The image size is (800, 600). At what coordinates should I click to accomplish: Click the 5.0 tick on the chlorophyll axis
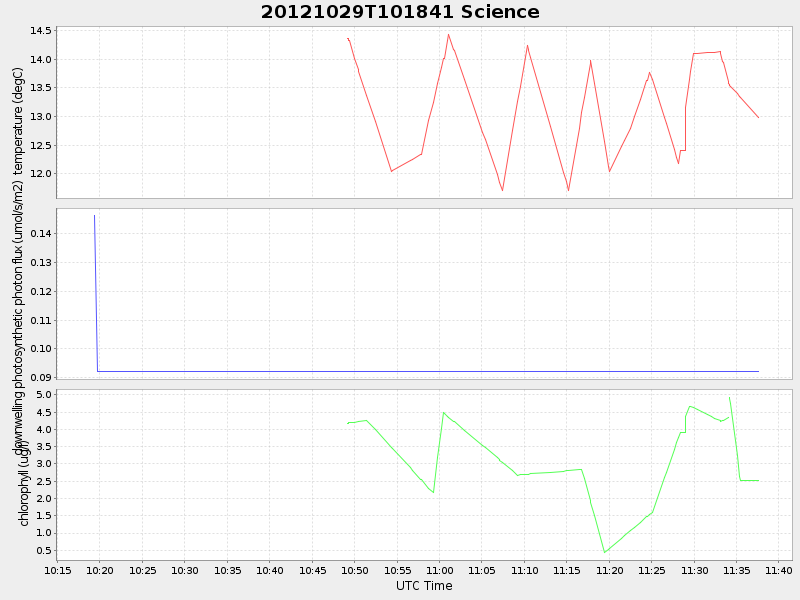pos(43,395)
